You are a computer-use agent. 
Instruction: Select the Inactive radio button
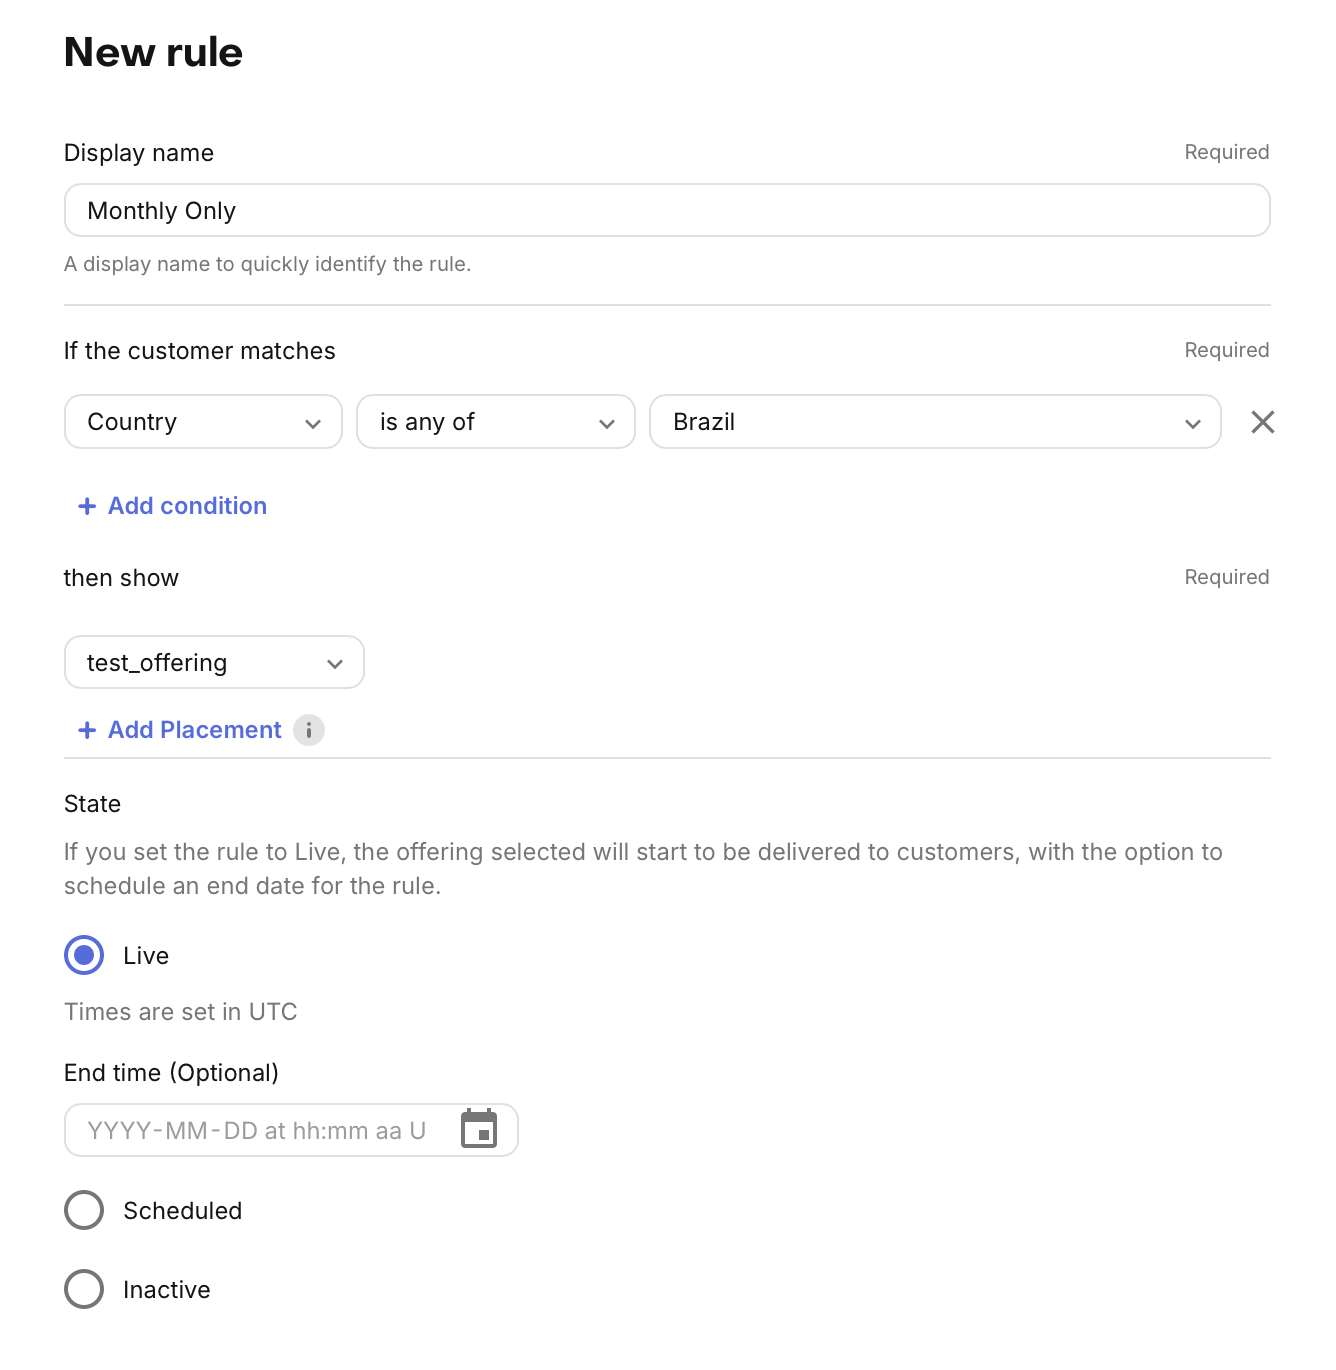point(84,1289)
